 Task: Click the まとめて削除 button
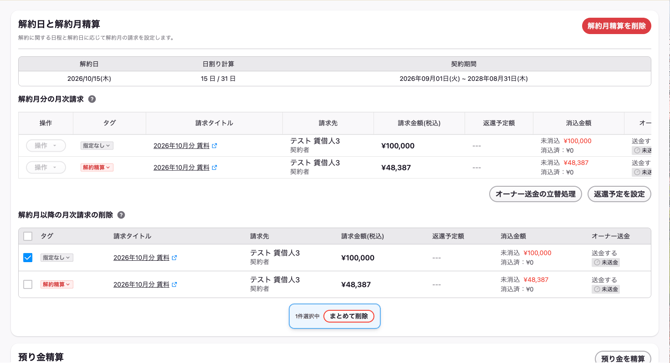pyautogui.click(x=349, y=316)
